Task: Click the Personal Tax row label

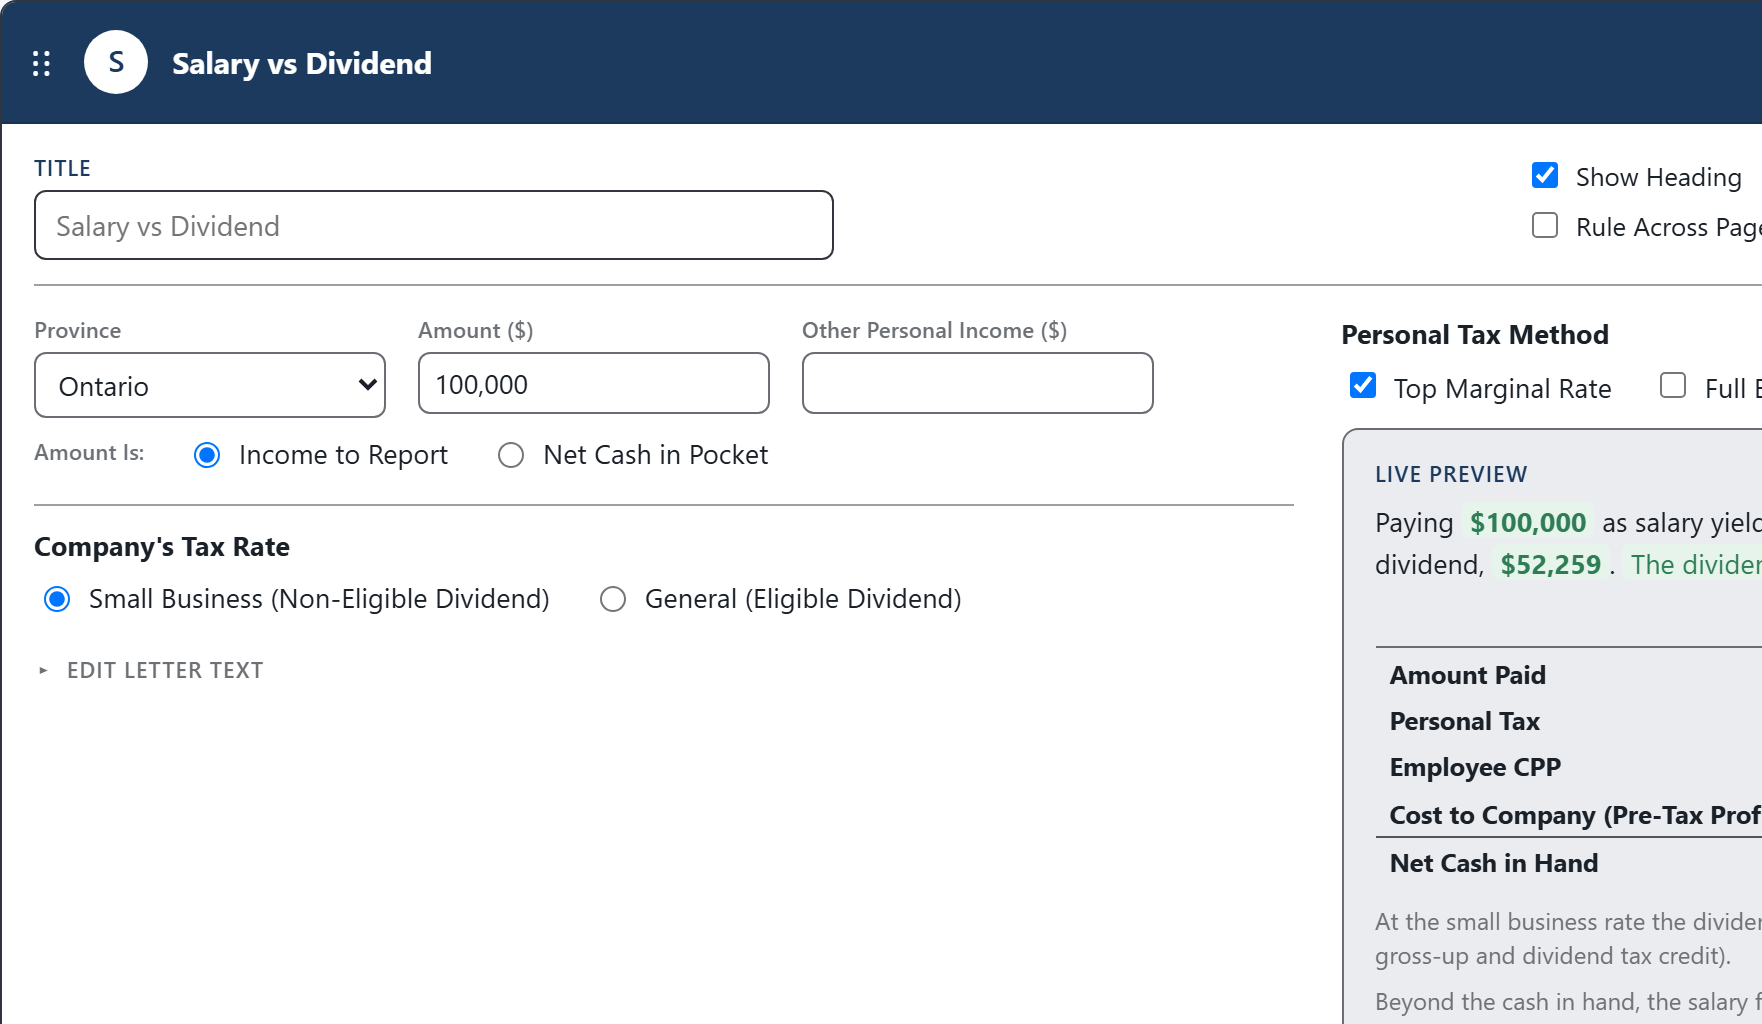Action: pyautogui.click(x=1465, y=721)
